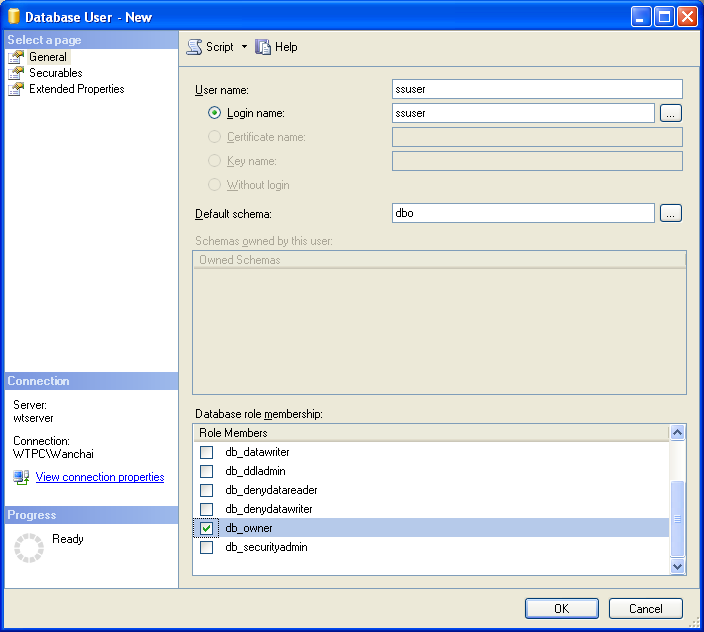Click the db_datawriter role name
Screen dimensions: 704x632
257,452
